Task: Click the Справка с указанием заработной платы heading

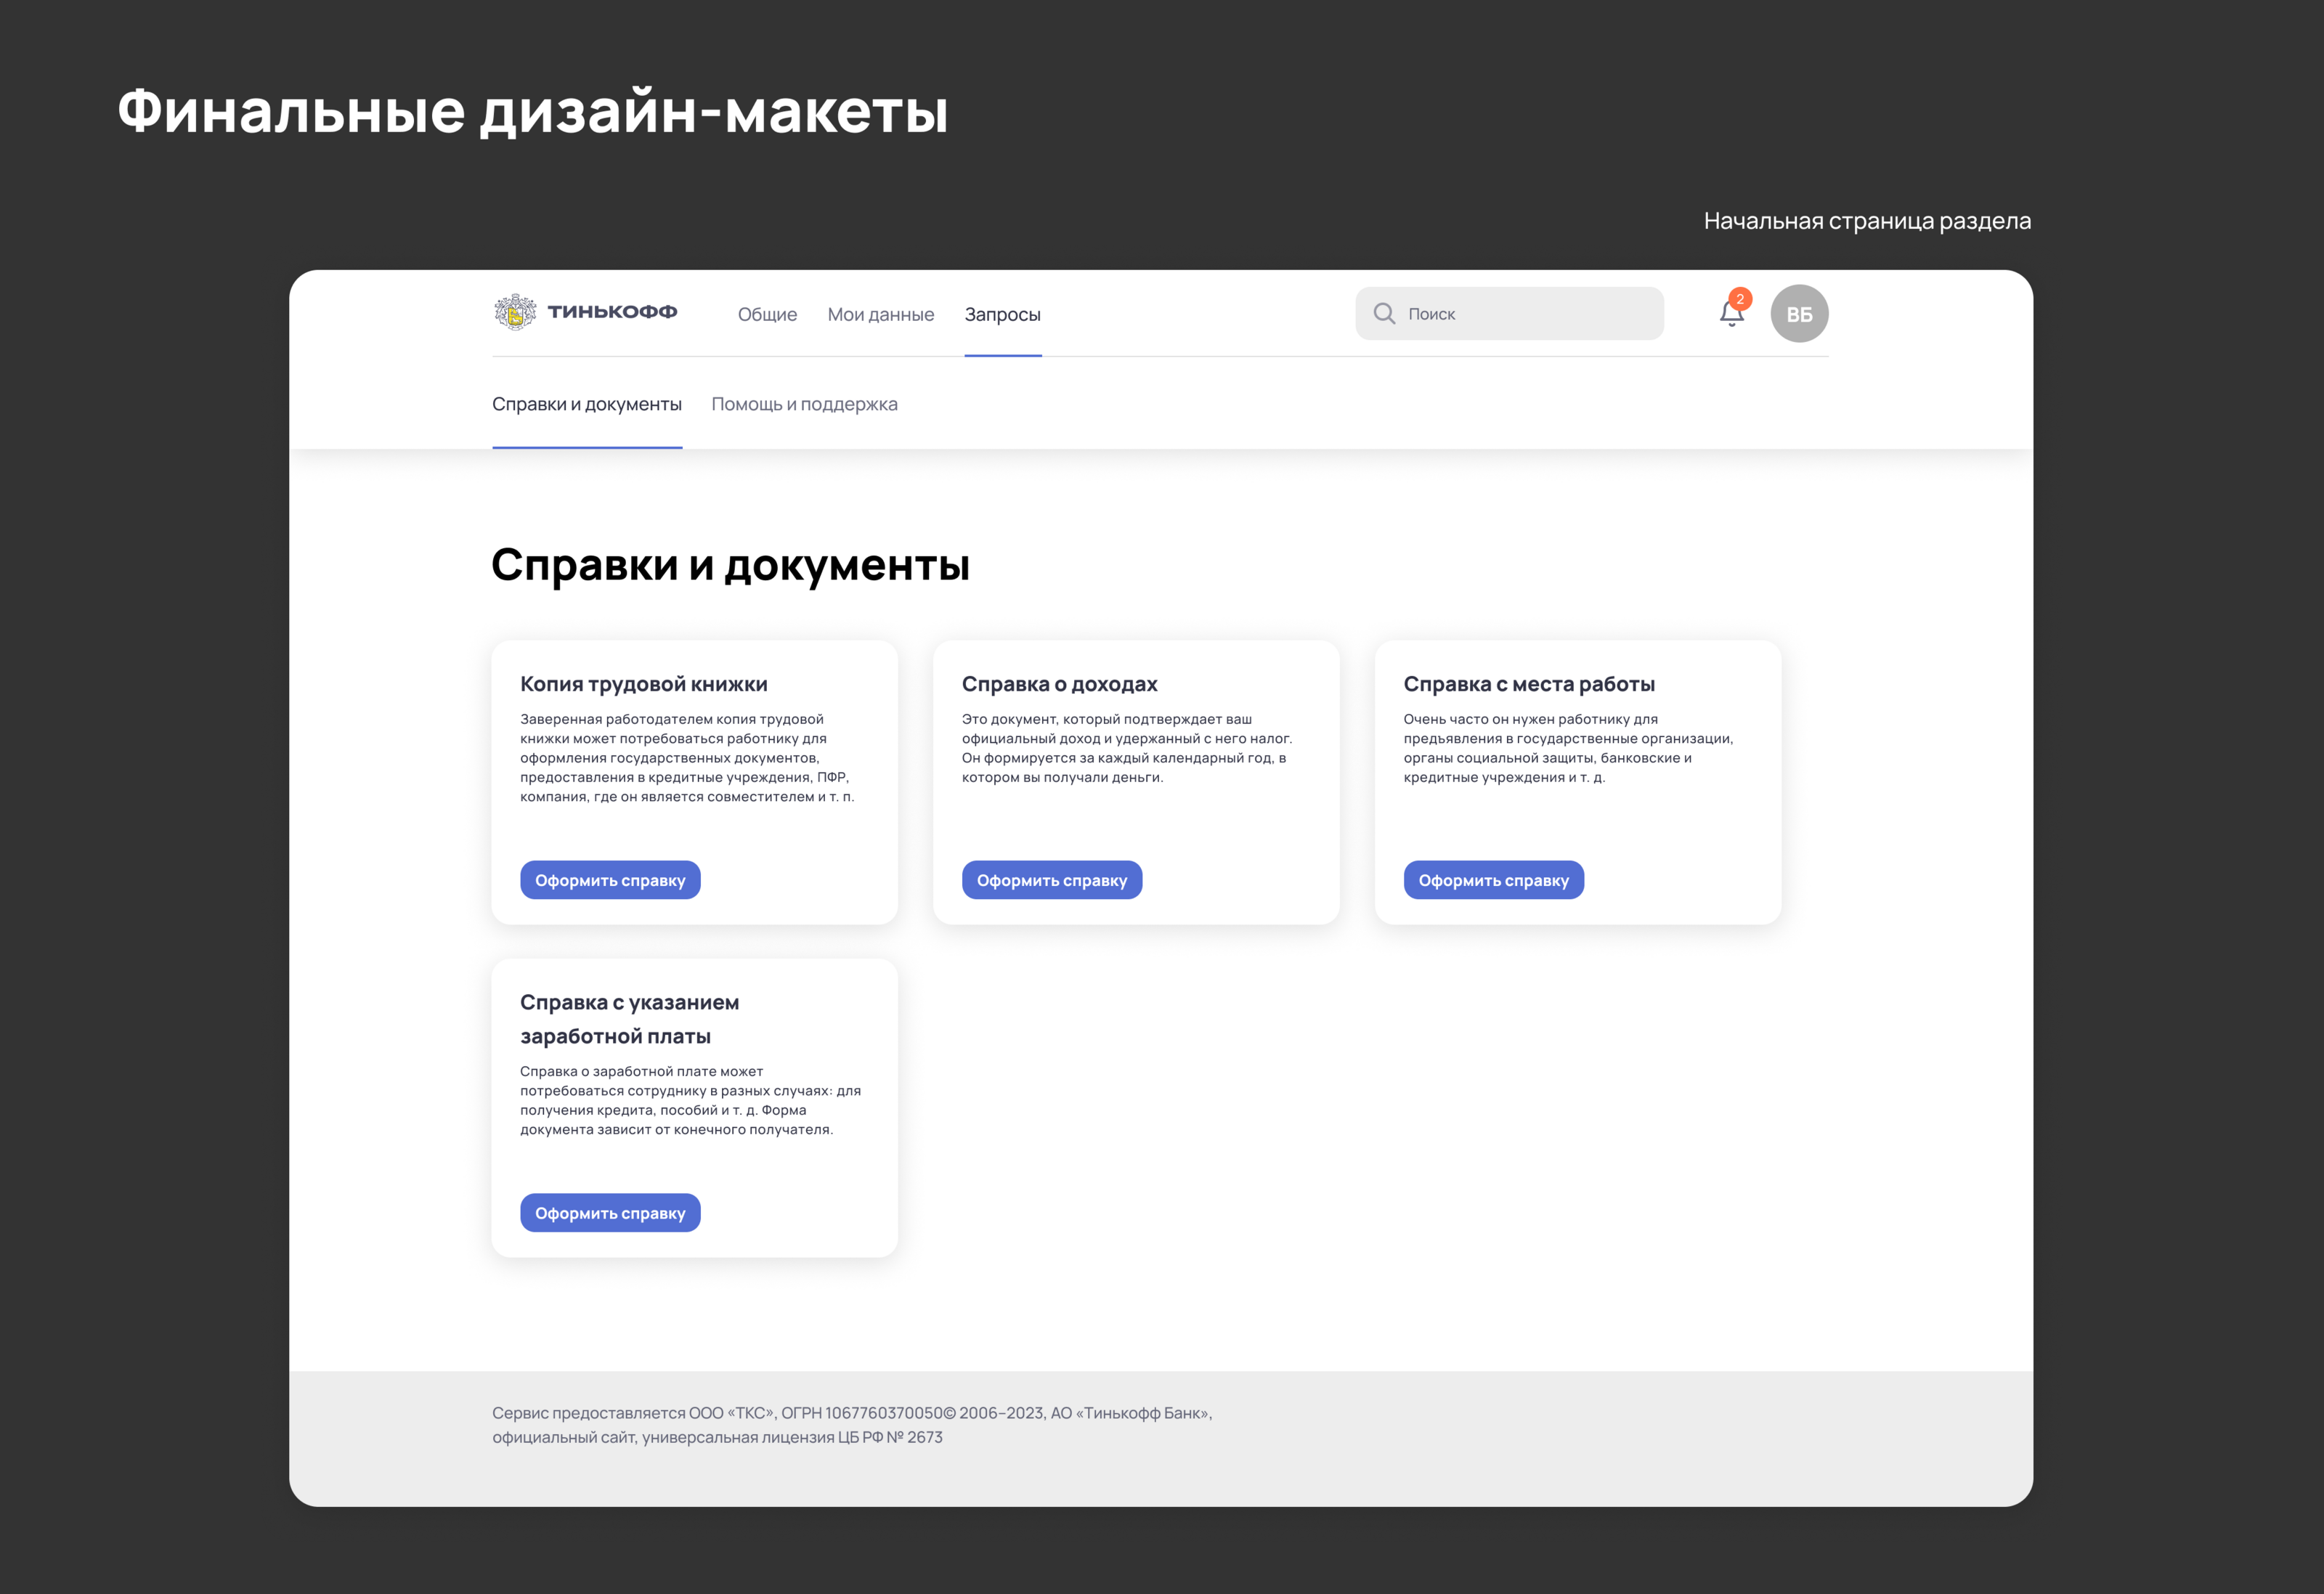Action: pyautogui.click(x=629, y=1018)
